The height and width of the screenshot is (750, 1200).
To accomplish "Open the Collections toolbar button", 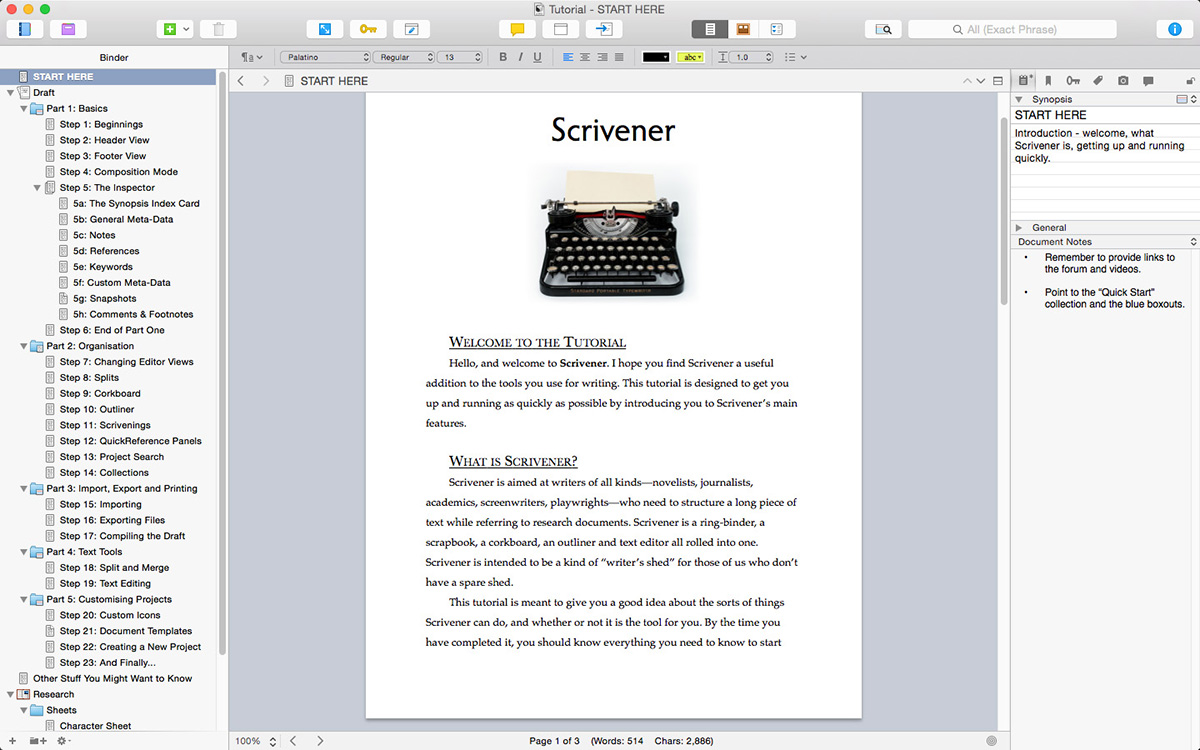I will pos(68,29).
